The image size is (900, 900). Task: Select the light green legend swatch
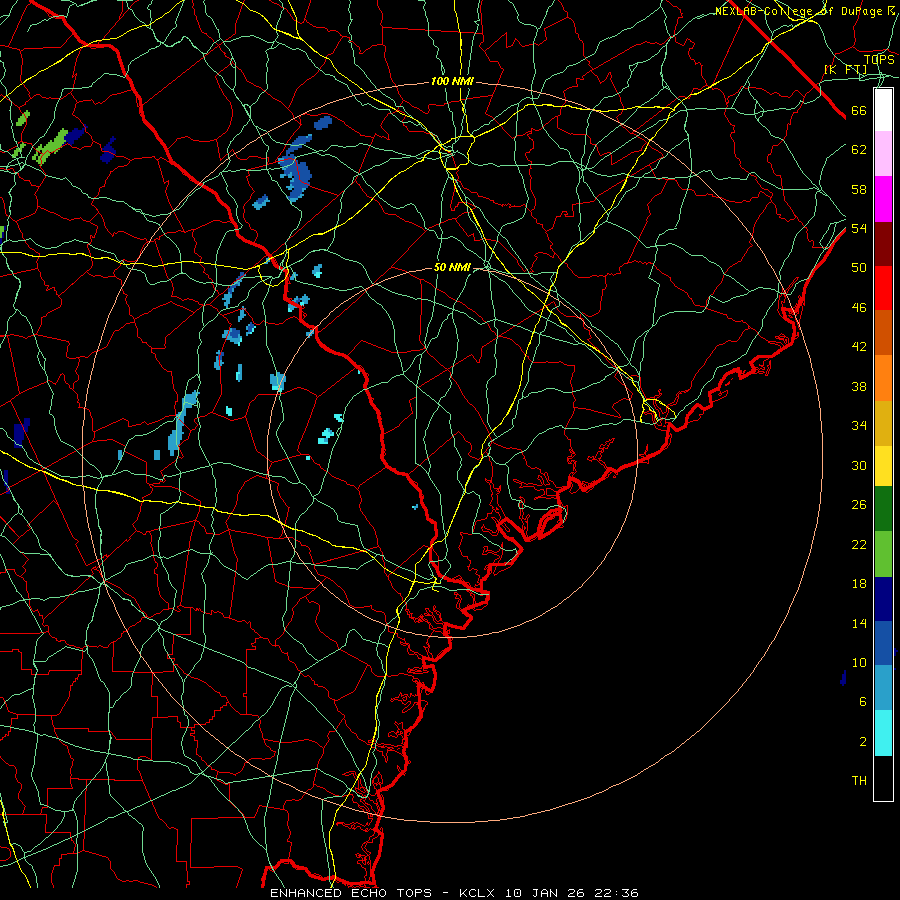coord(883,554)
